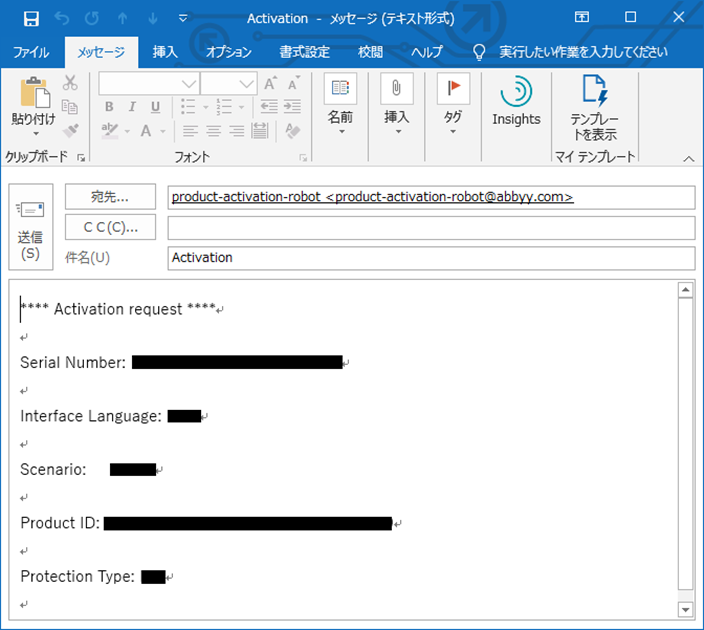Increase font size with the large A icon

point(270,84)
